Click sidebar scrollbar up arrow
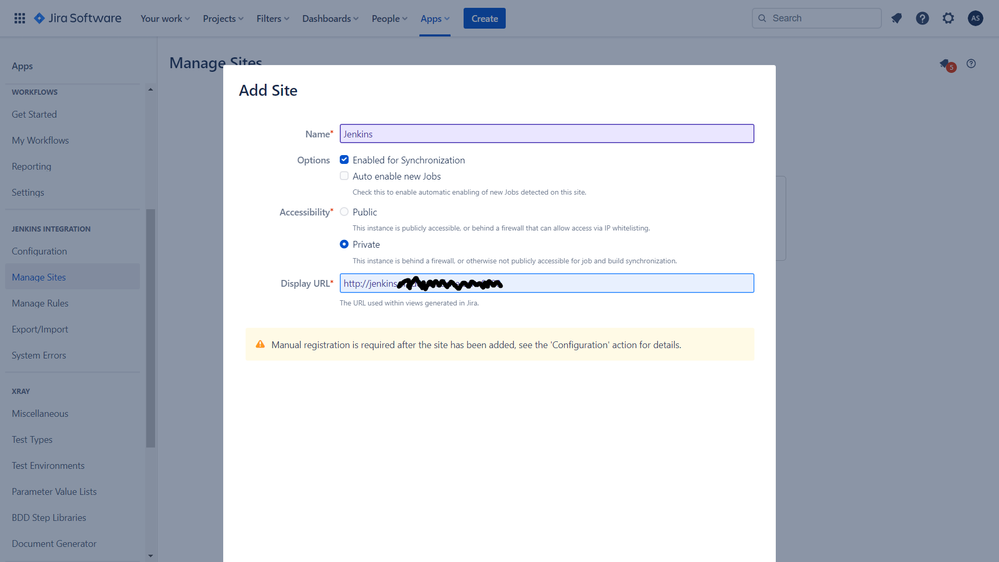The height and width of the screenshot is (562, 999). click(150, 90)
